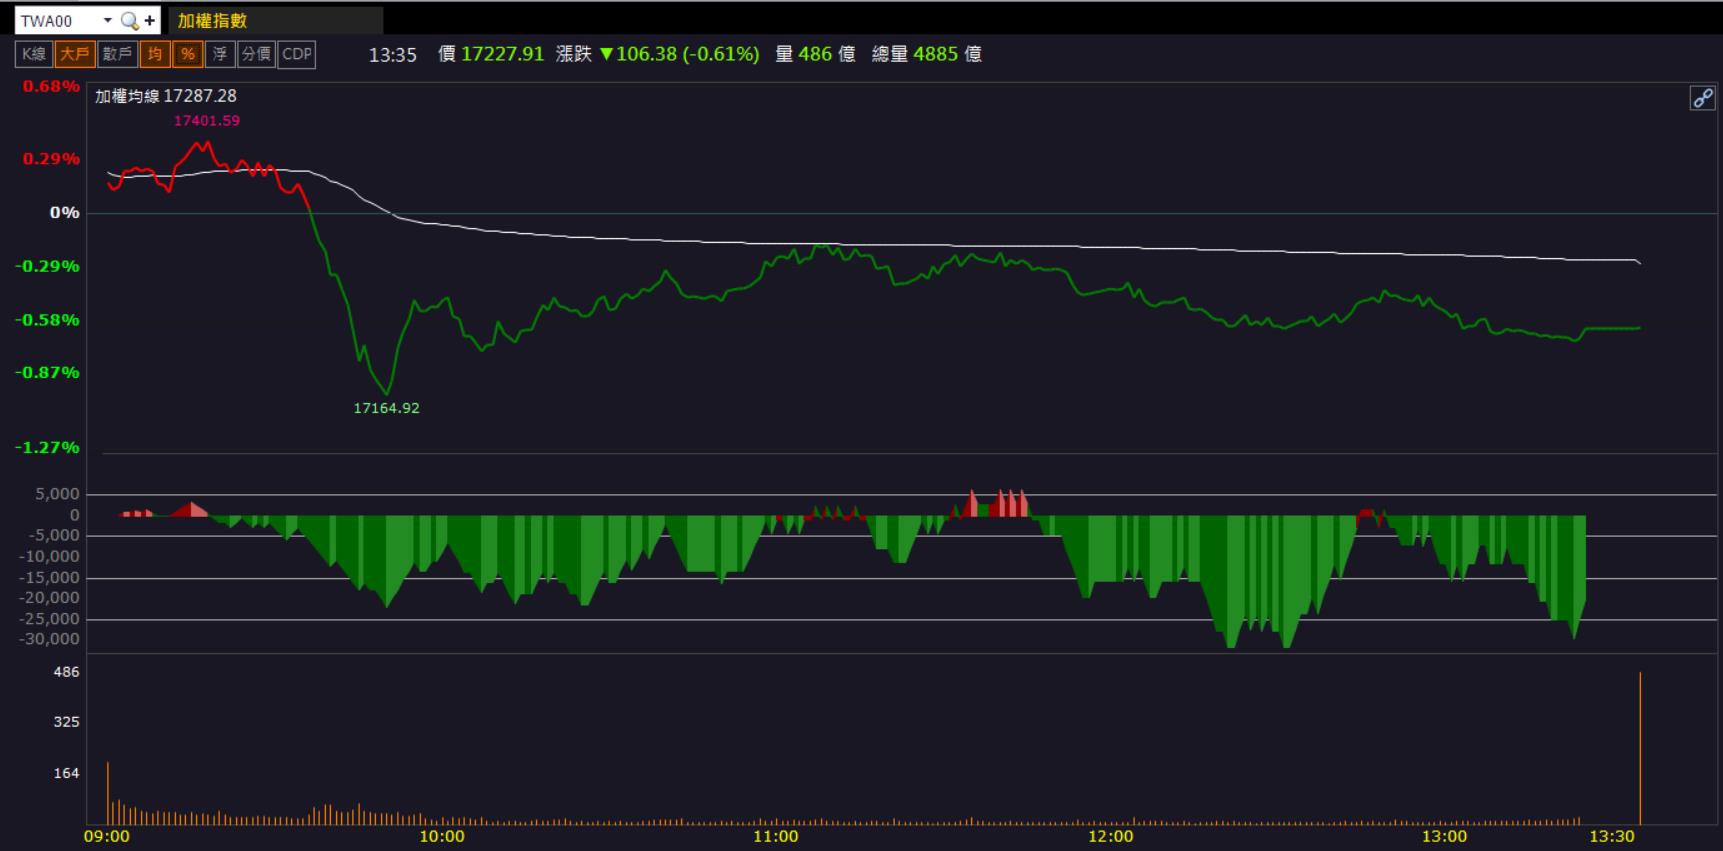This screenshot has height=851, width=1723.
Task: Click the 0% y-axis label
Action: coord(64,212)
